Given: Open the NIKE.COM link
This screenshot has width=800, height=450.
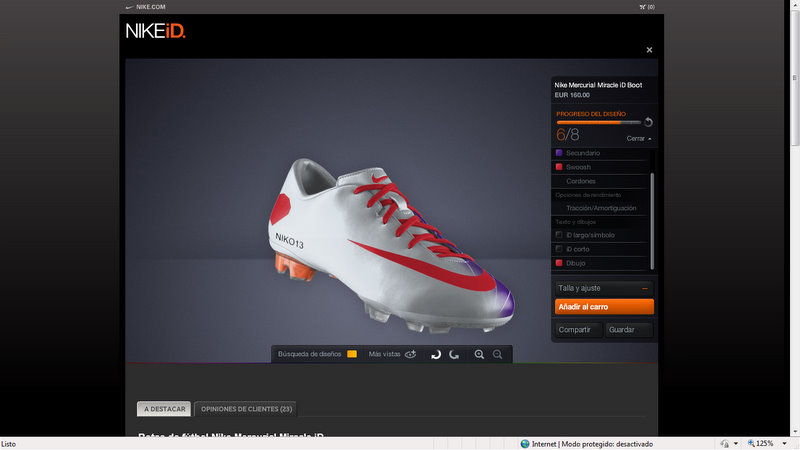Looking at the screenshot, I should (151, 7).
